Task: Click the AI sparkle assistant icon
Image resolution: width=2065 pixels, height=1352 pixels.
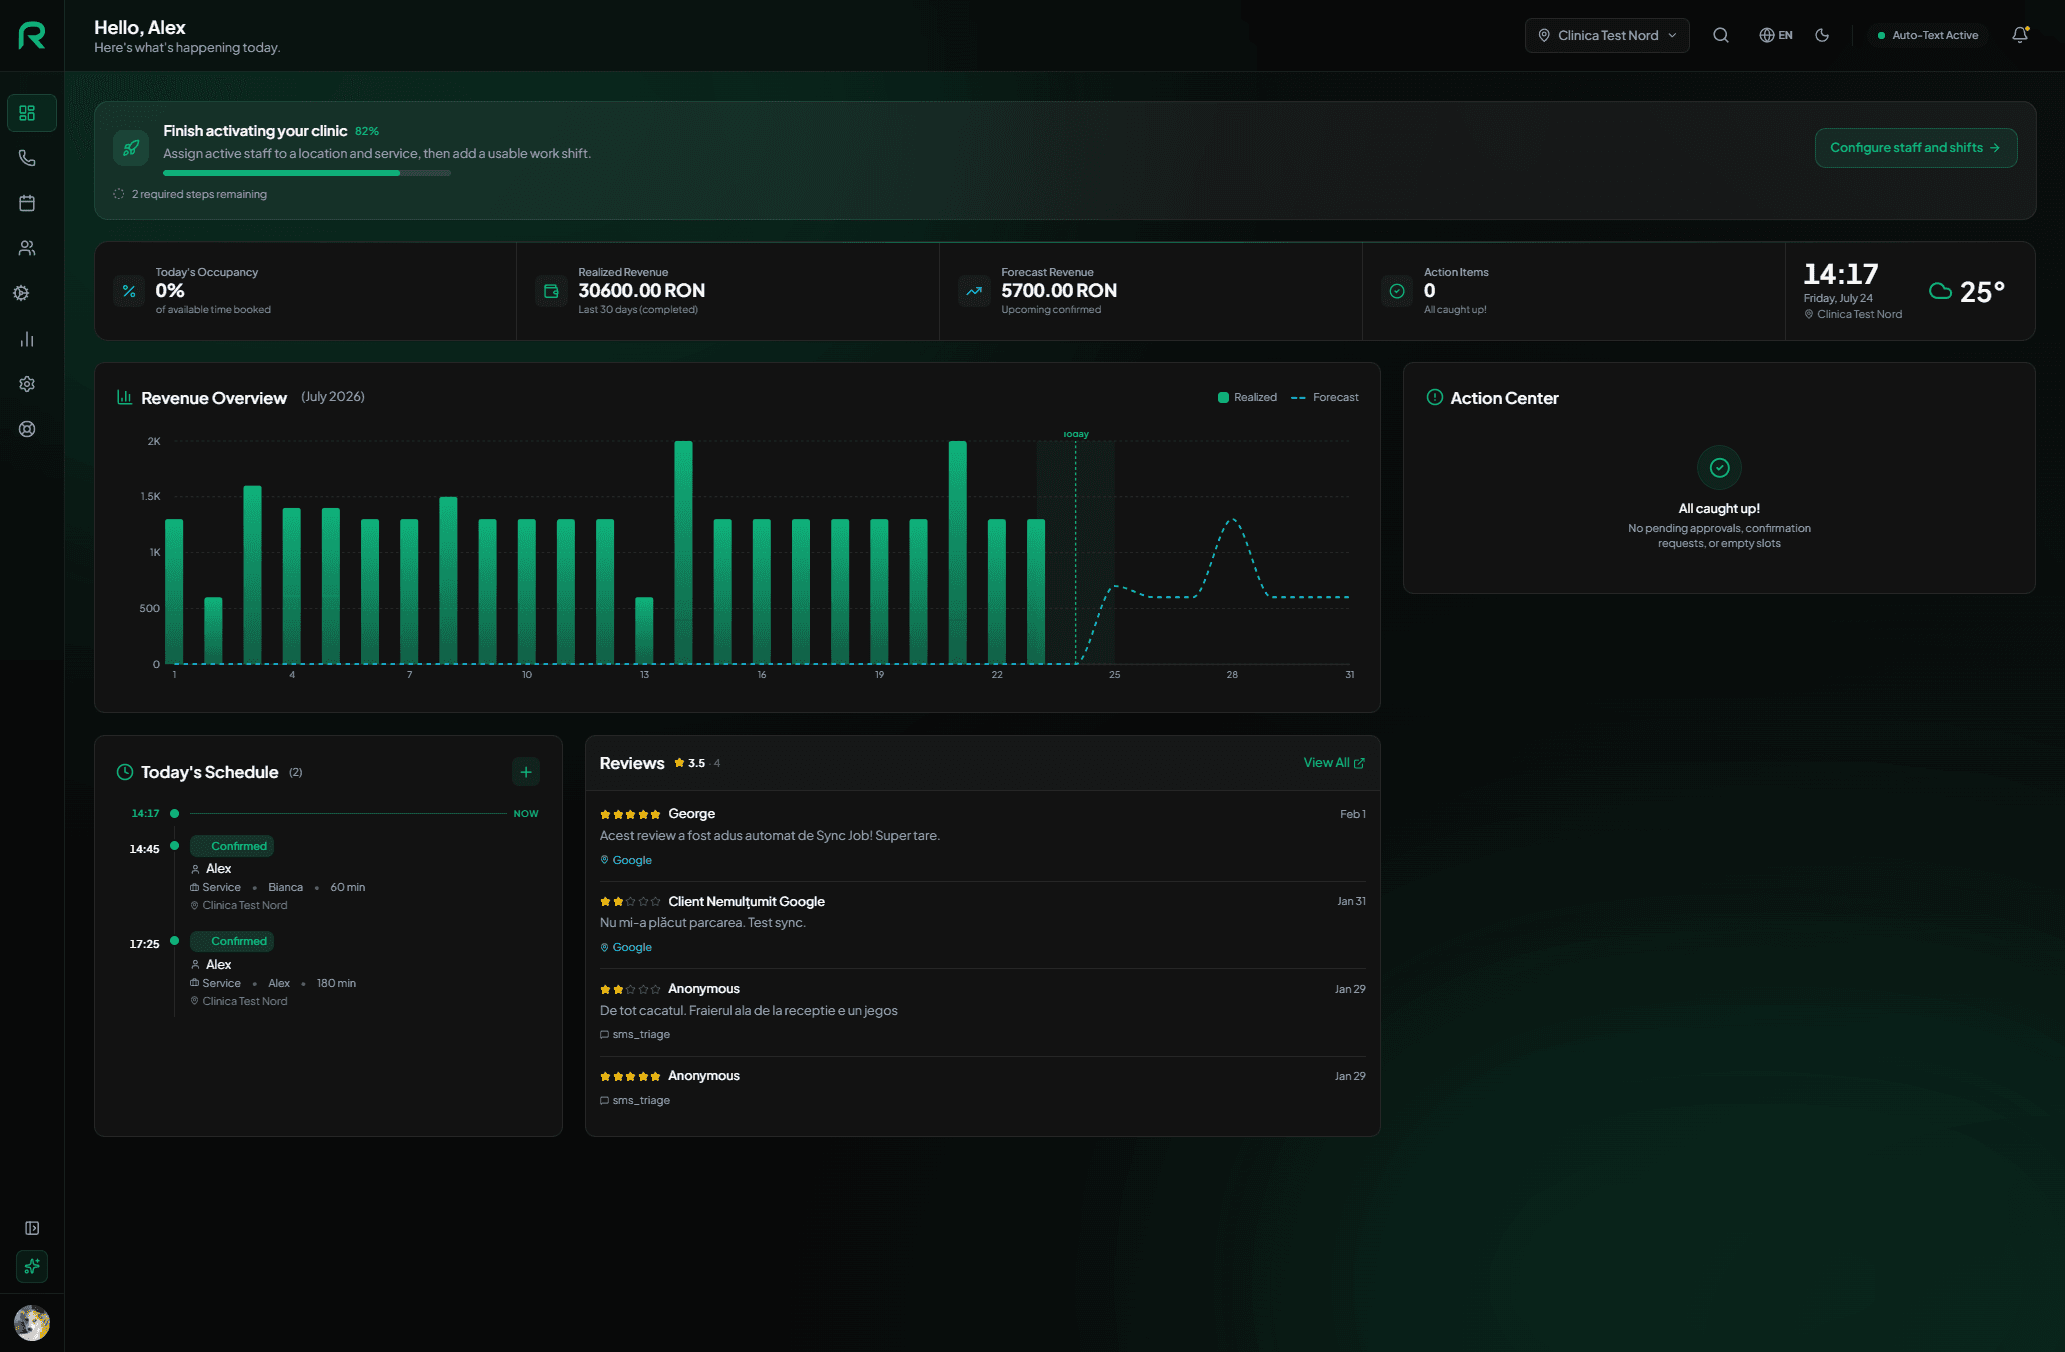Action: pyautogui.click(x=32, y=1266)
